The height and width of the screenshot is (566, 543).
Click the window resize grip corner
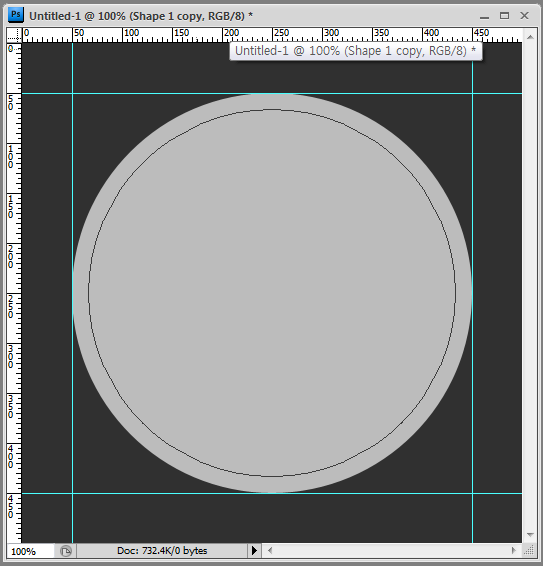pyautogui.click(x=529, y=551)
